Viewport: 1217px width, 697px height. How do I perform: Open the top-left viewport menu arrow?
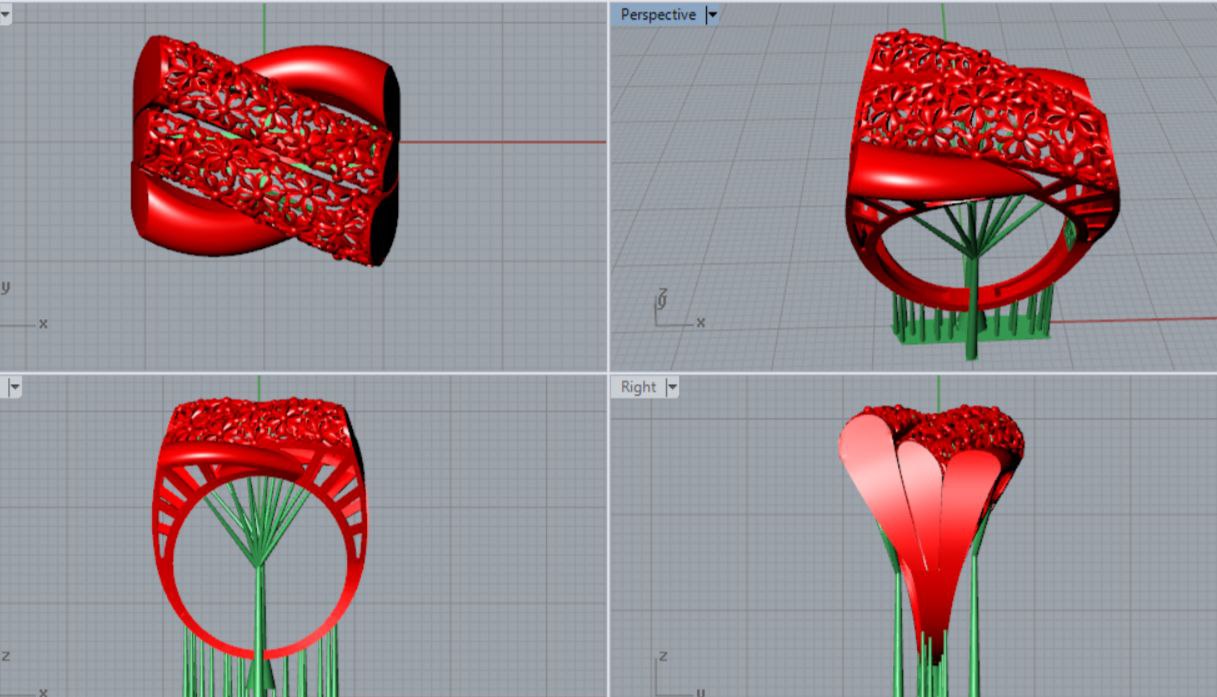(5, 15)
